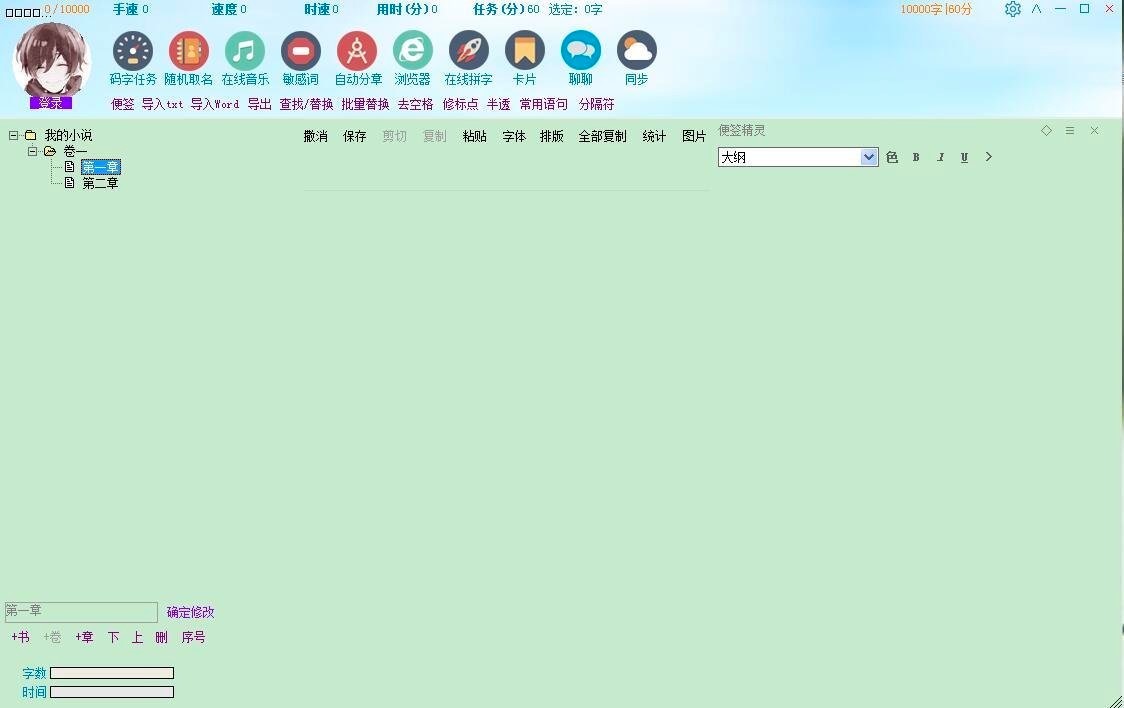Click 统计 on the editor toolbar
Viewport: 1124px width, 708px height.
(x=654, y=136)
